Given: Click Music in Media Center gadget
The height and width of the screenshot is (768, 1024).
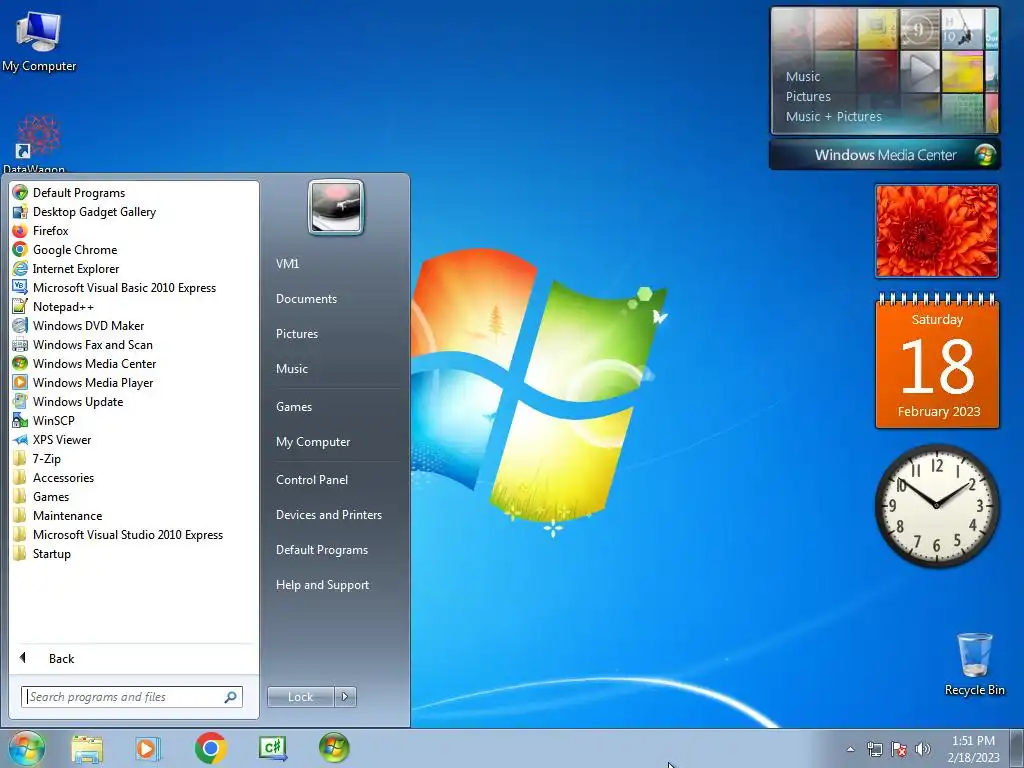Looking at the screenshot, I should [803, 76].
